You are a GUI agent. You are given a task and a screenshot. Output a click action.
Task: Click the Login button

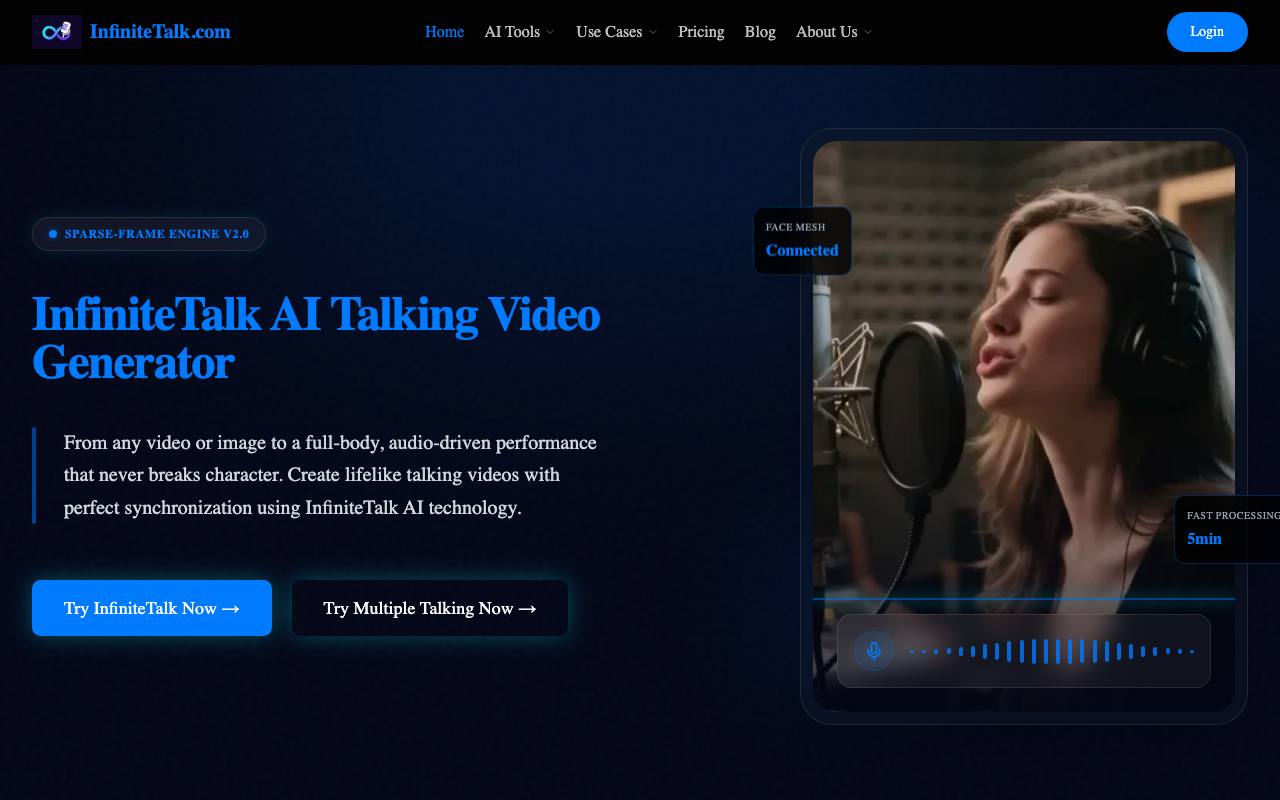click(x=1207, y=32)
